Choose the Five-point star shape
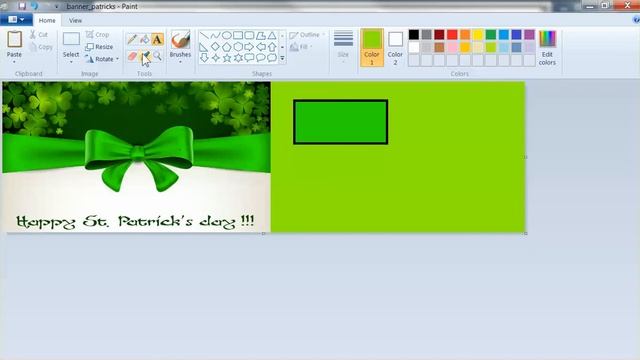The height and width of the screenshot is (360, 640). pos(227,58)
